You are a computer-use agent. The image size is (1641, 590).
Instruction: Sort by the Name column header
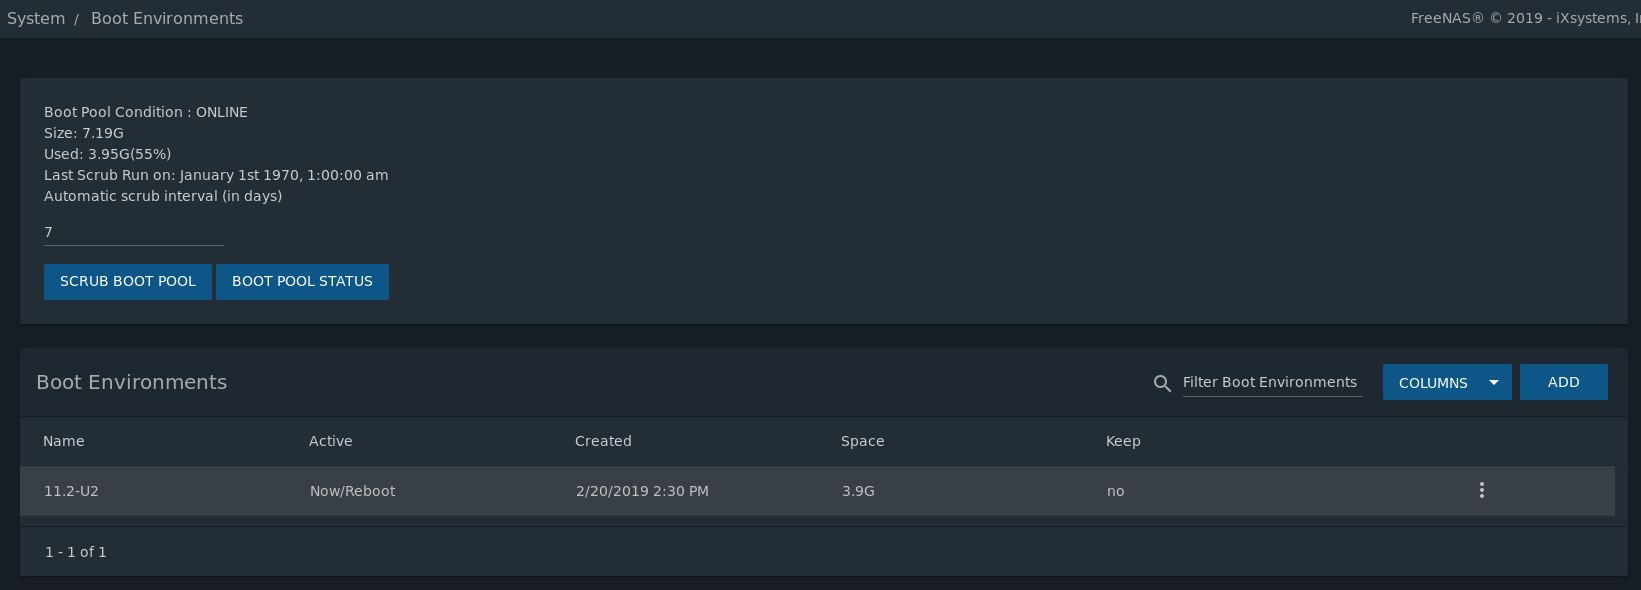tap(64, 441)
